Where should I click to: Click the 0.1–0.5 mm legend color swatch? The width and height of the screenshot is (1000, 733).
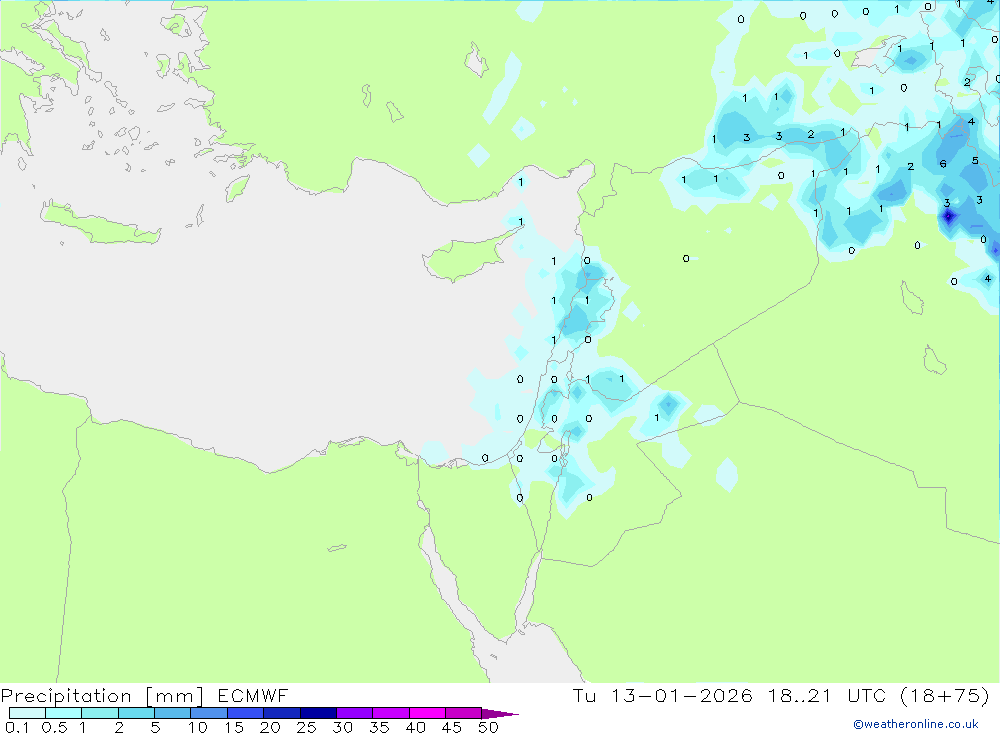click(x=27, y=713)
